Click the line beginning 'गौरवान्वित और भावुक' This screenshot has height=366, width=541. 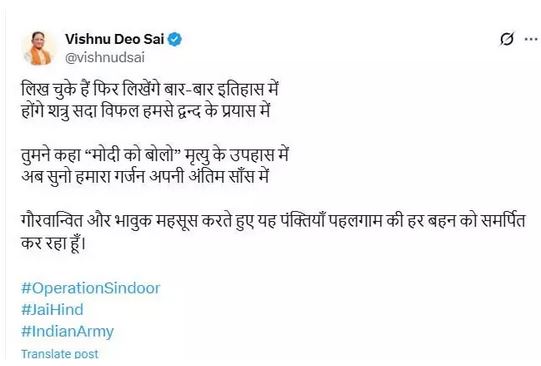pyautogui.click(x=273, y=221)
